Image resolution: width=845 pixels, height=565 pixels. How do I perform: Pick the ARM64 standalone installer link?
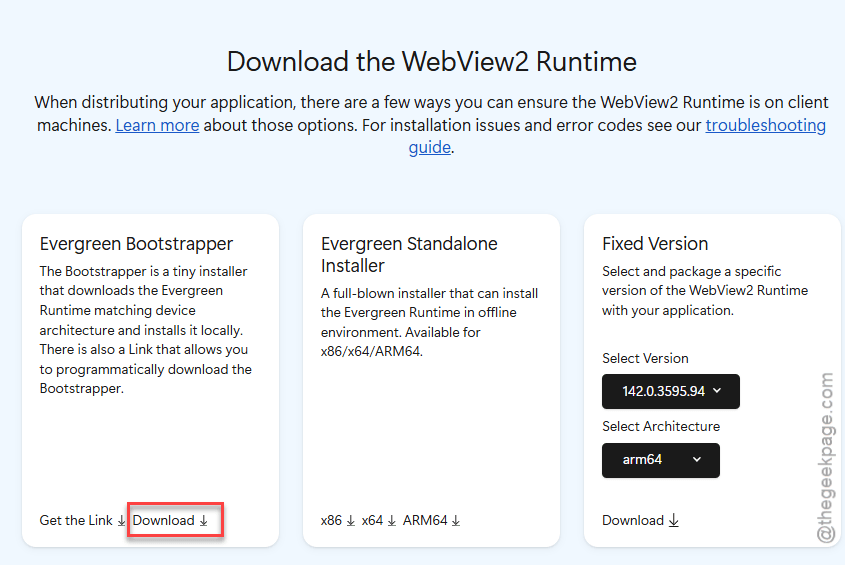425,521
